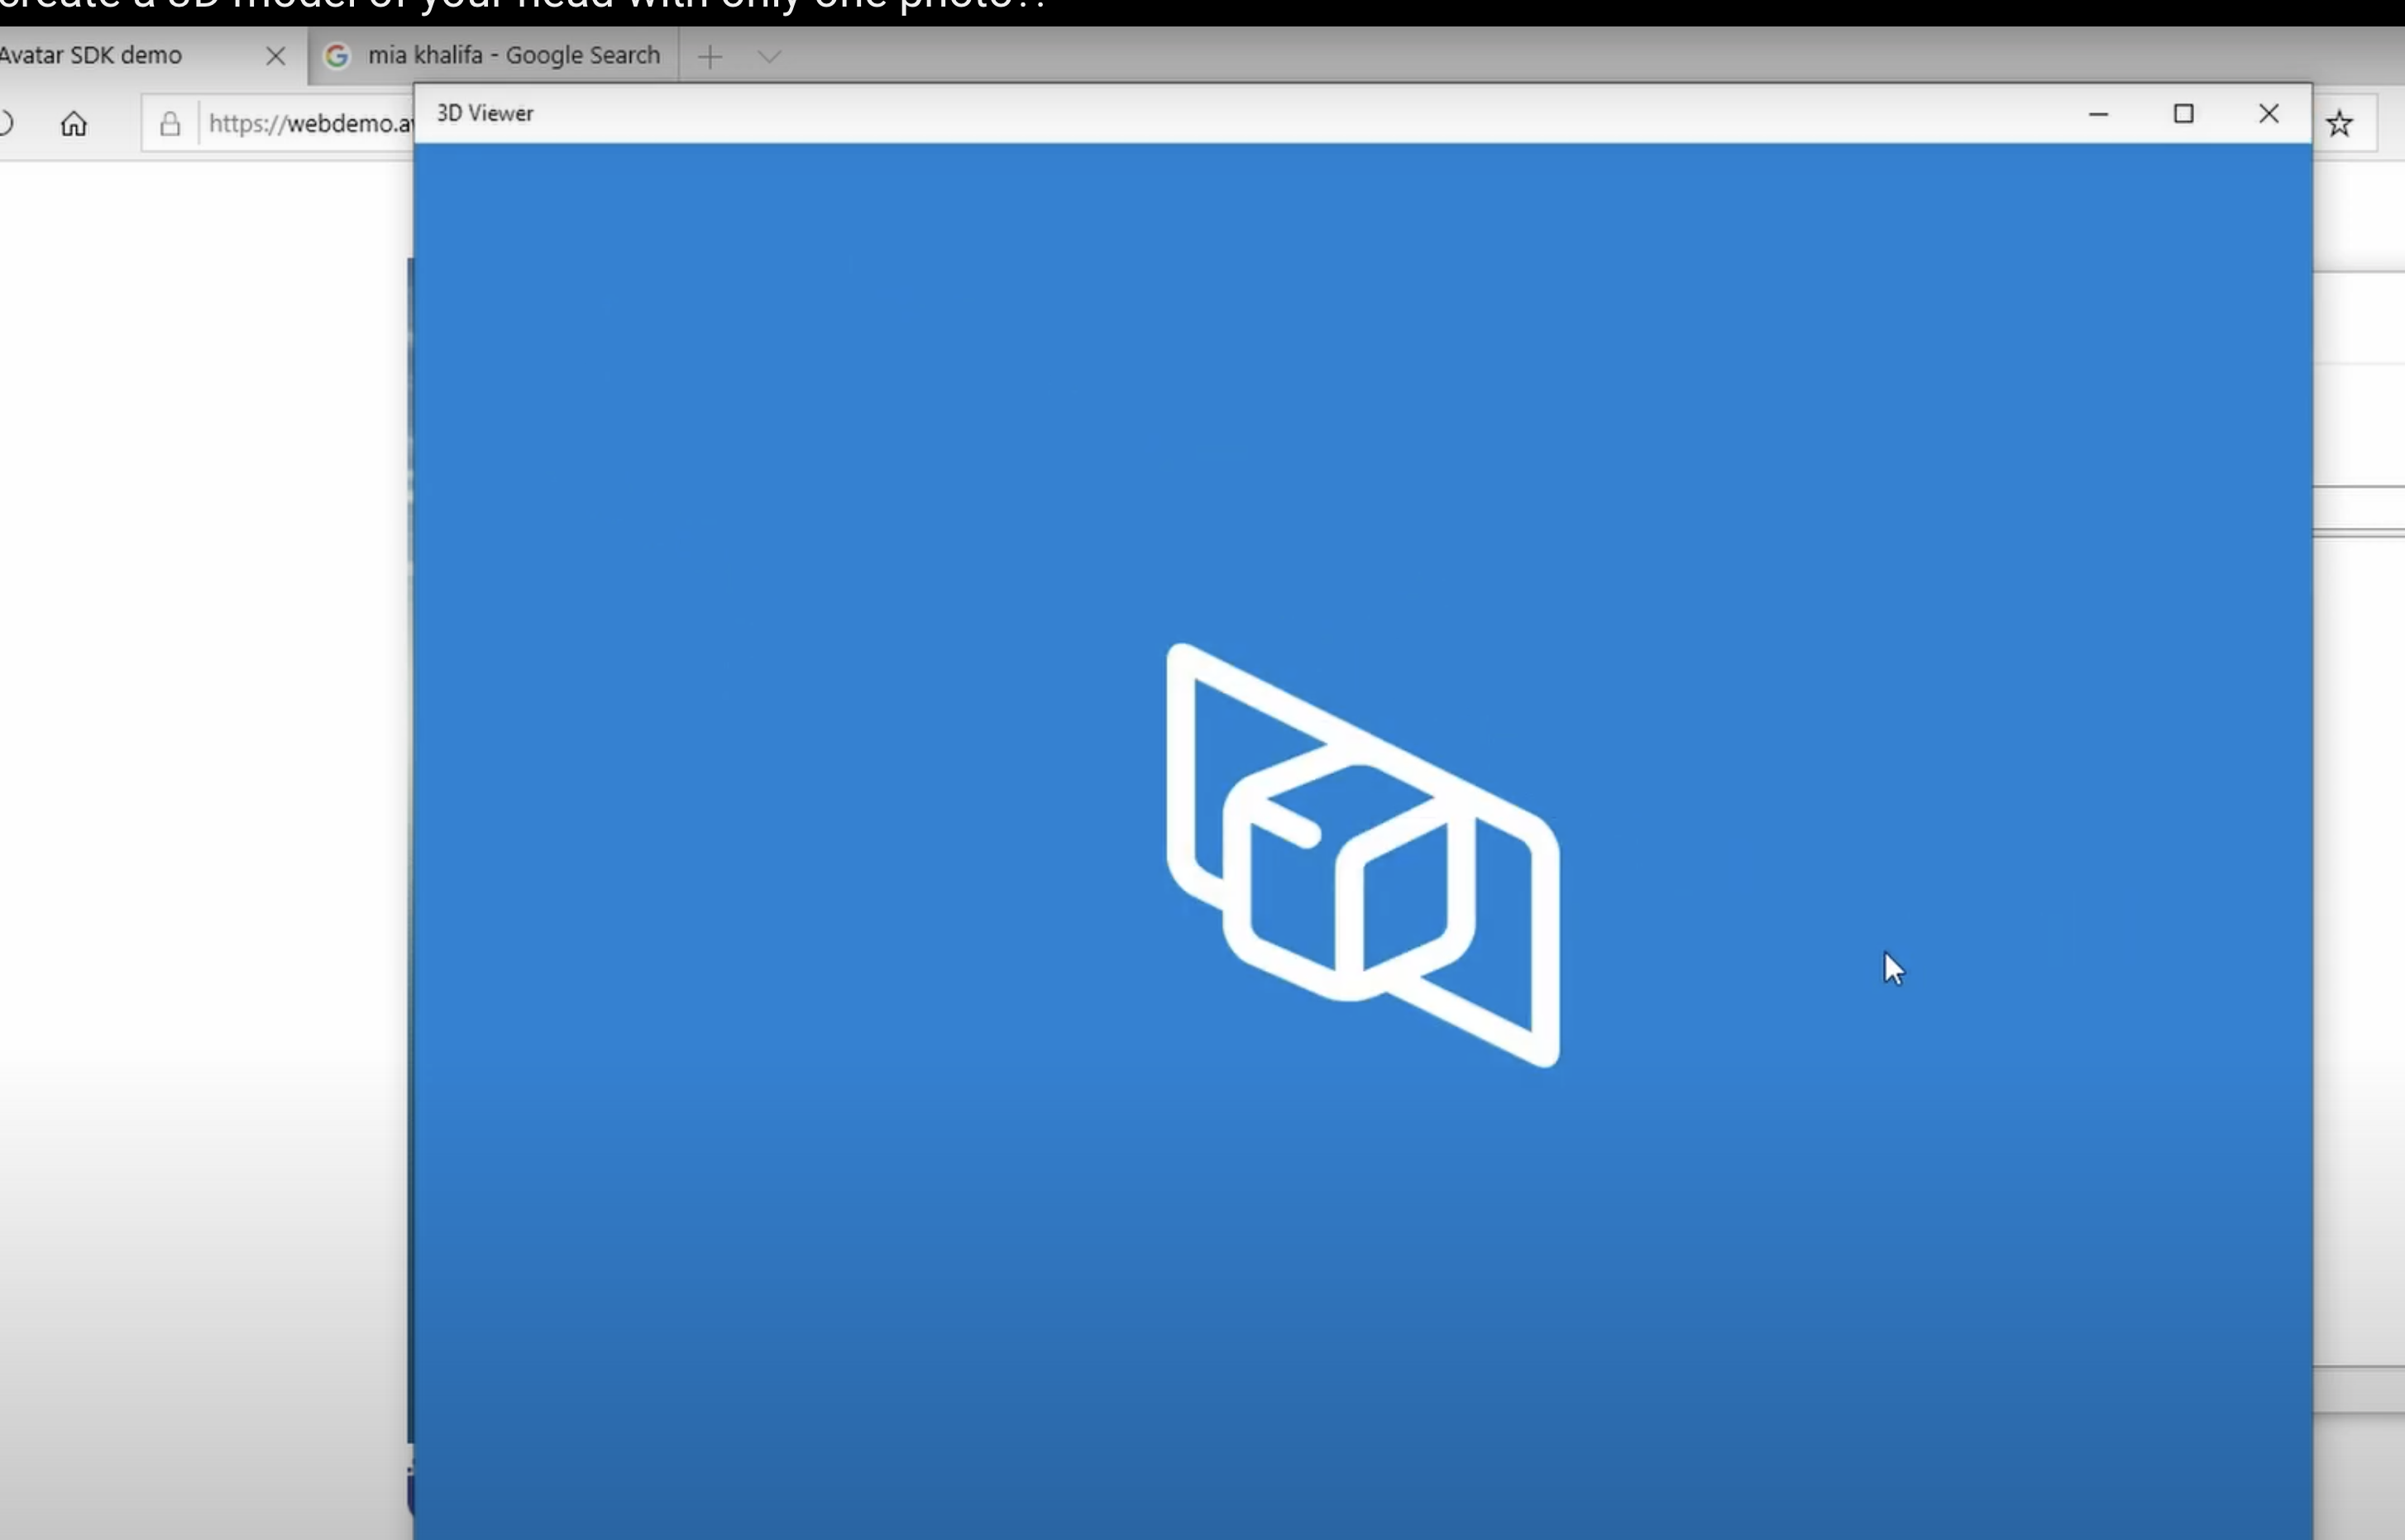Minimize the 3D Viewer window
Viewport: 2405px width, 1540px height.
tap(2098, 114)
